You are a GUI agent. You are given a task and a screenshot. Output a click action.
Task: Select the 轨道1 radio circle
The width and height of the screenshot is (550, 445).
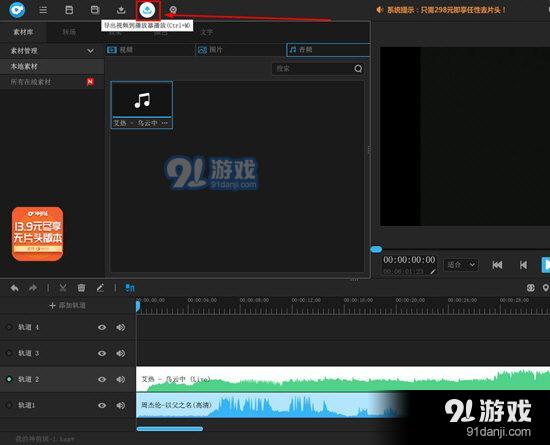(x=9, y=405)
